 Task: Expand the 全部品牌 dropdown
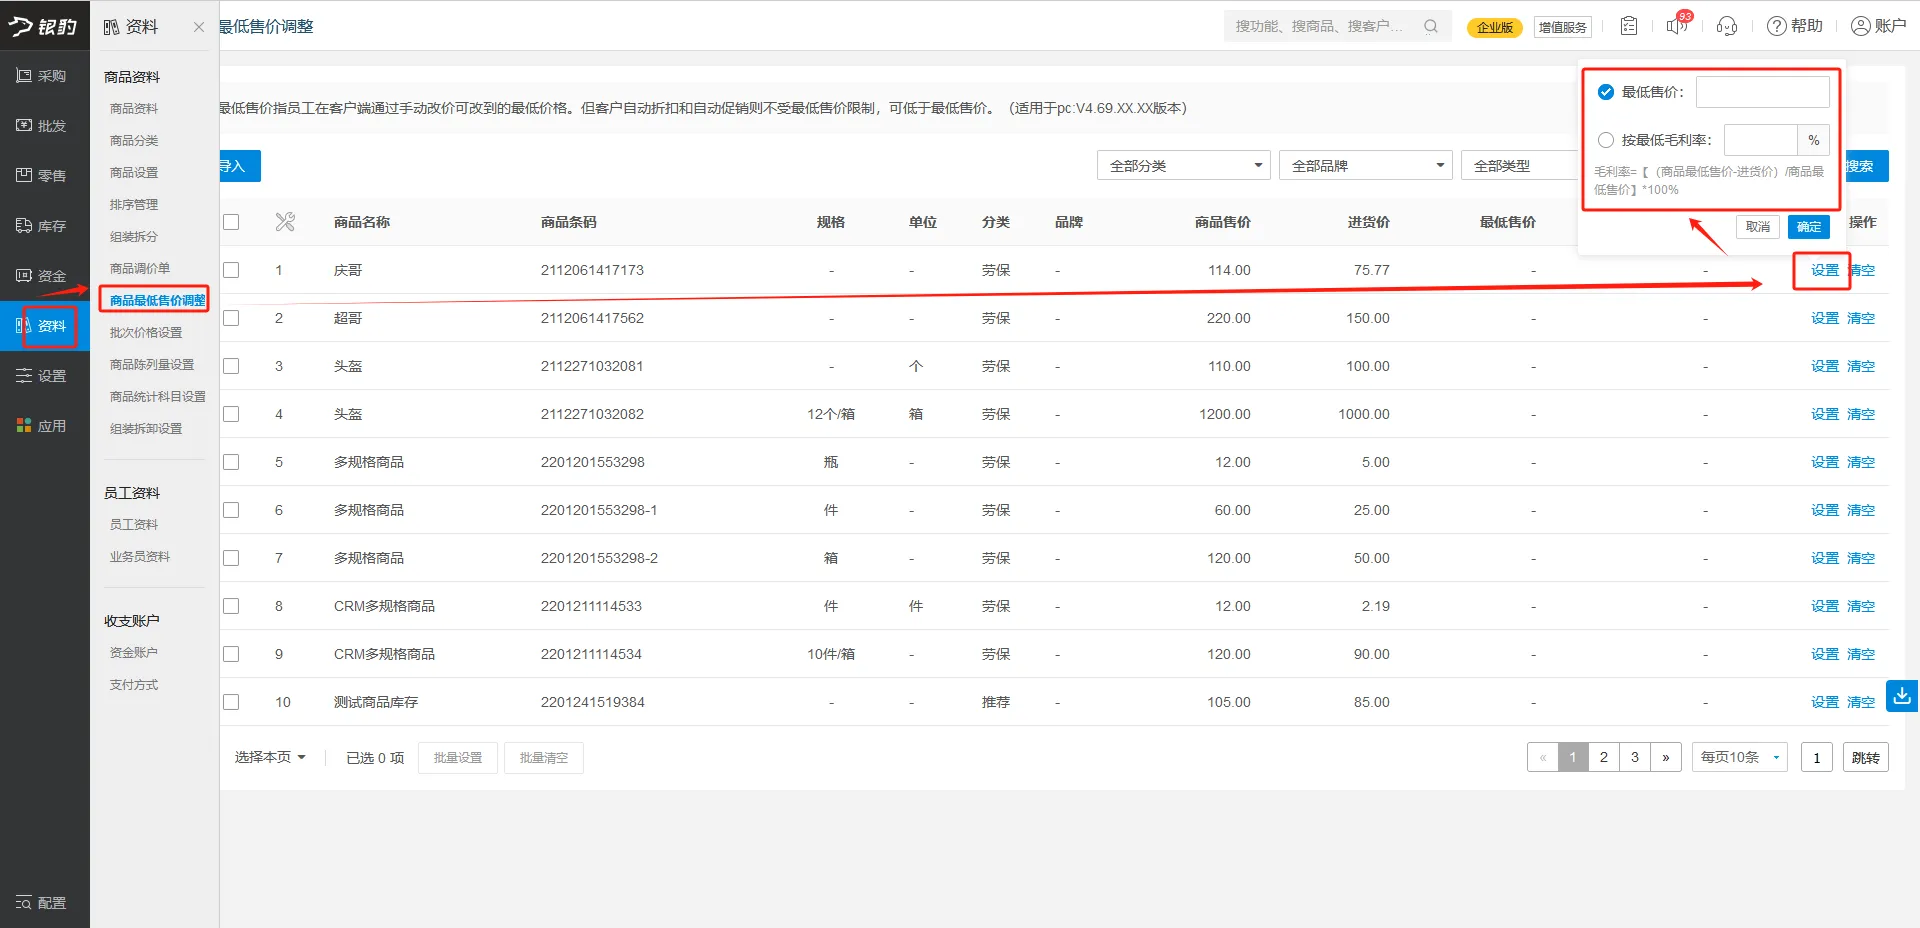(1365, 165)
